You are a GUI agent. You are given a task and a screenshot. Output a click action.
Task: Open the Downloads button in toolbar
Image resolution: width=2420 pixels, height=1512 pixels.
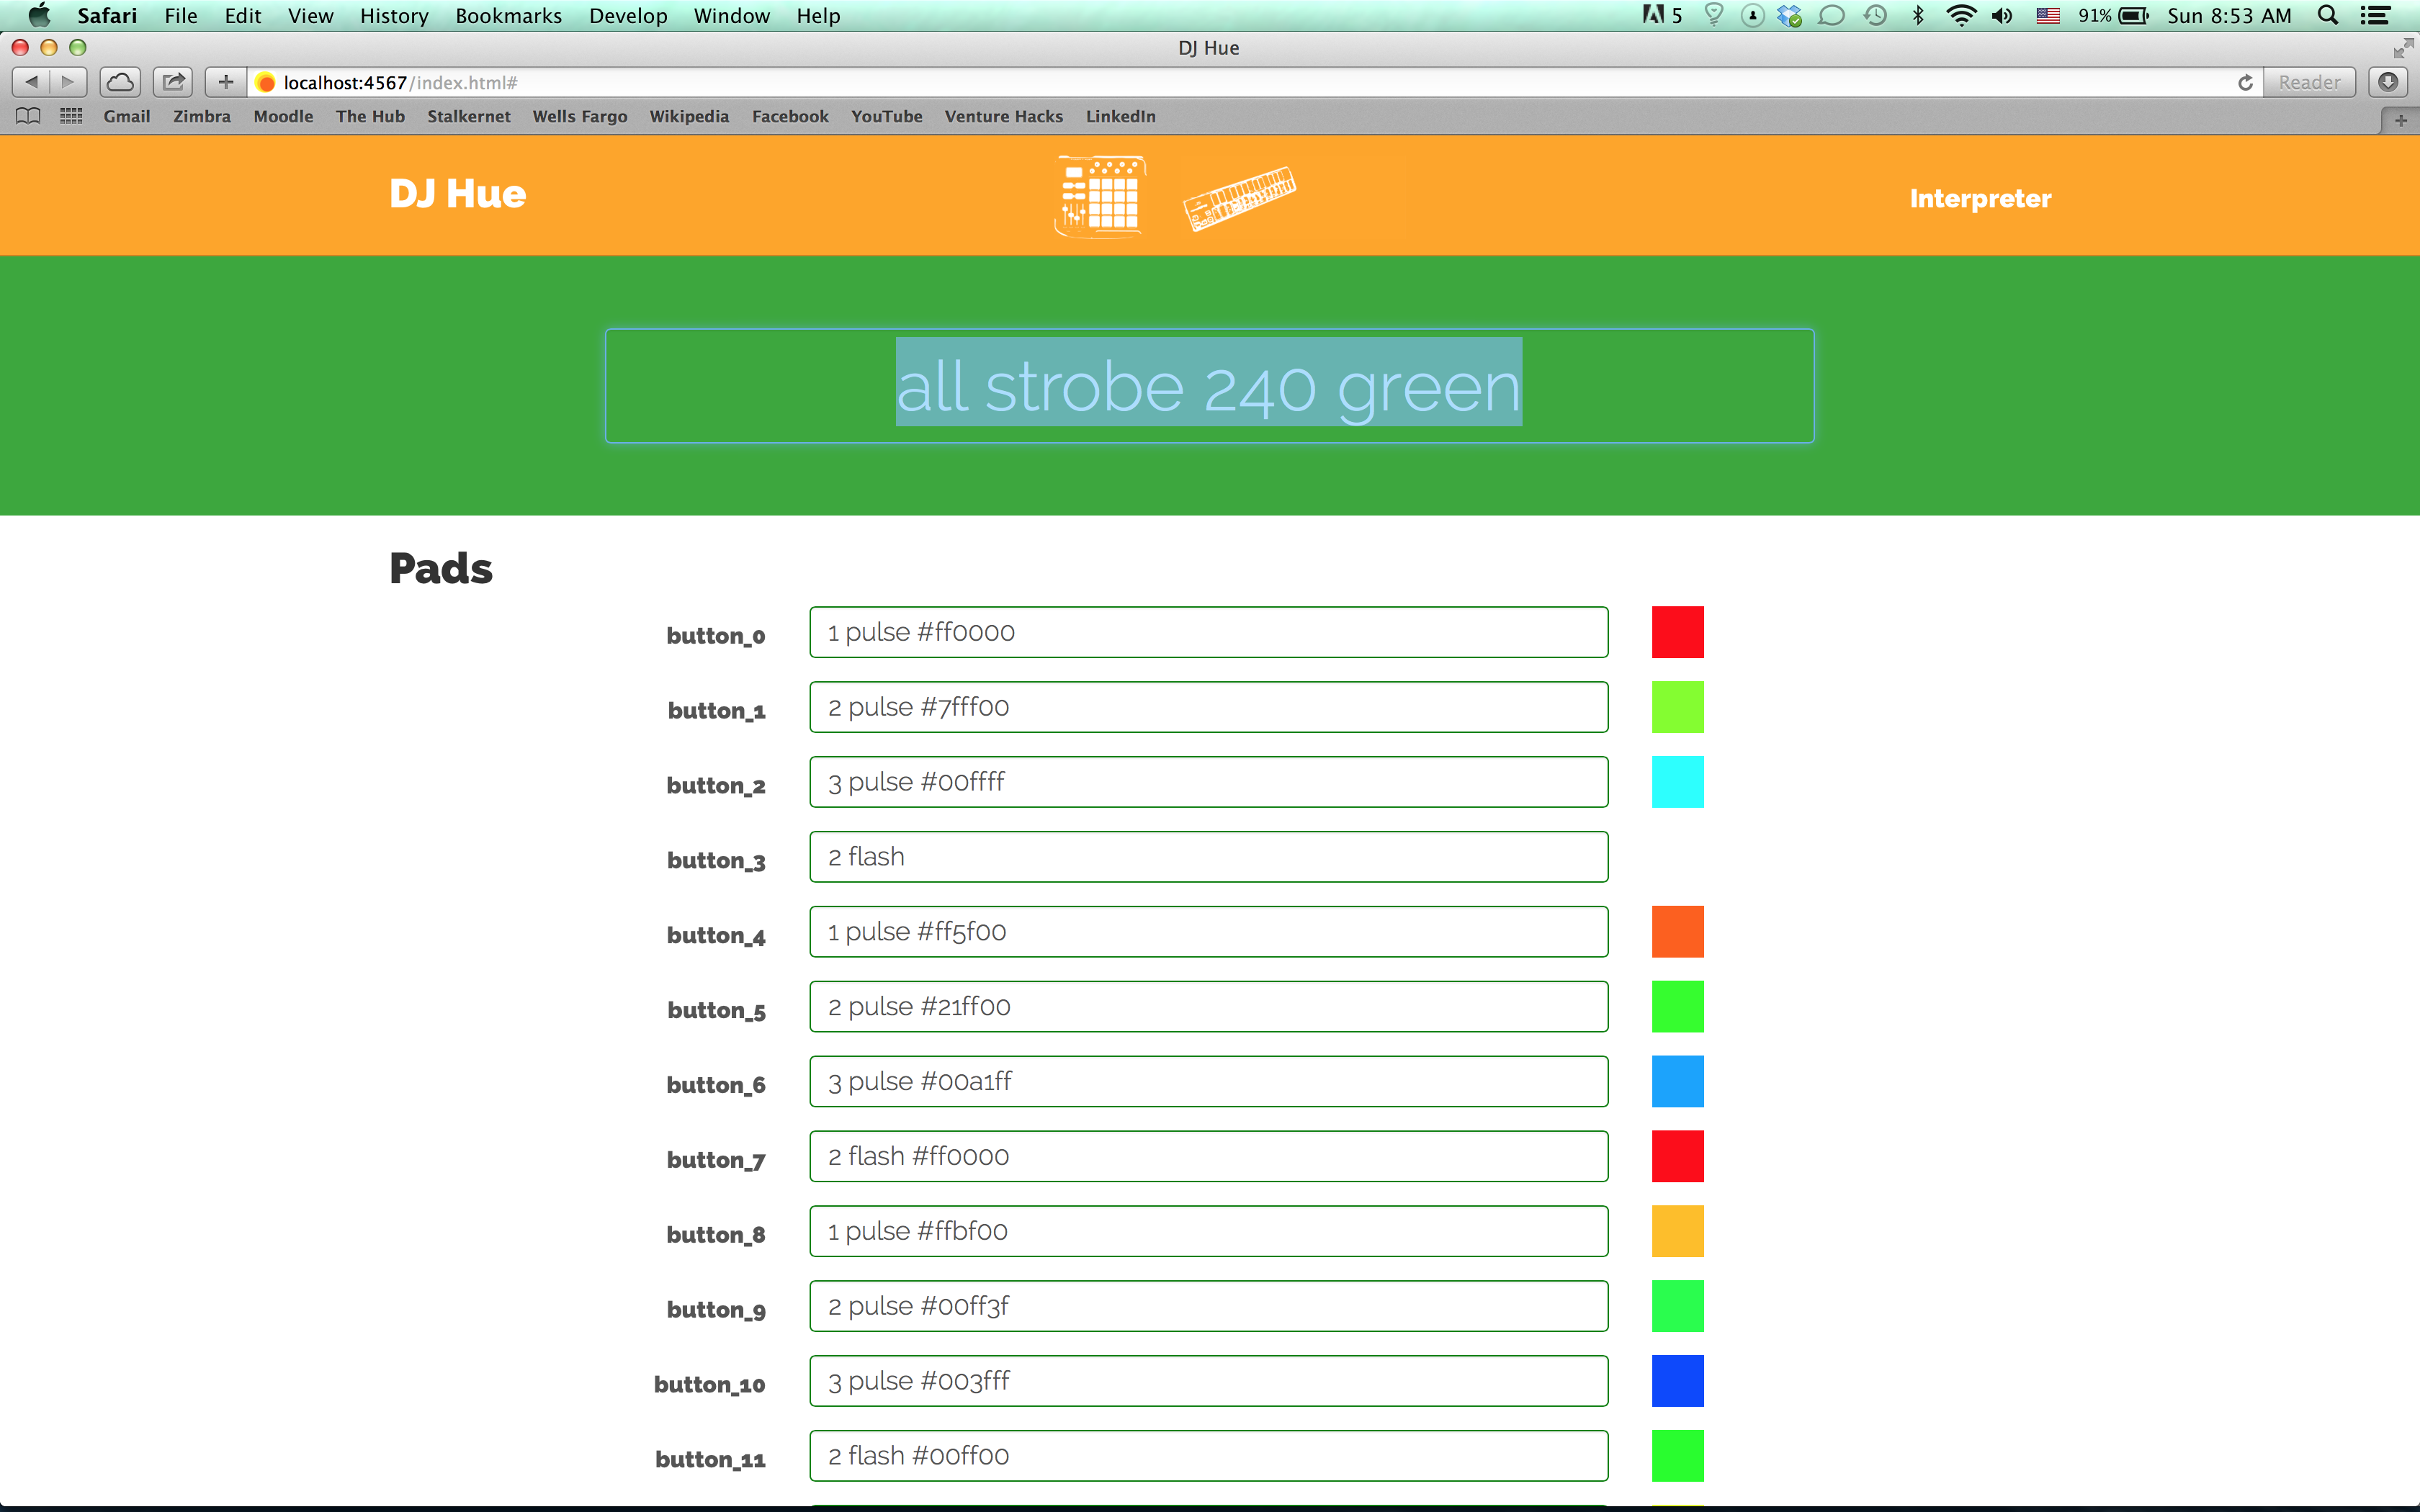2388,82
